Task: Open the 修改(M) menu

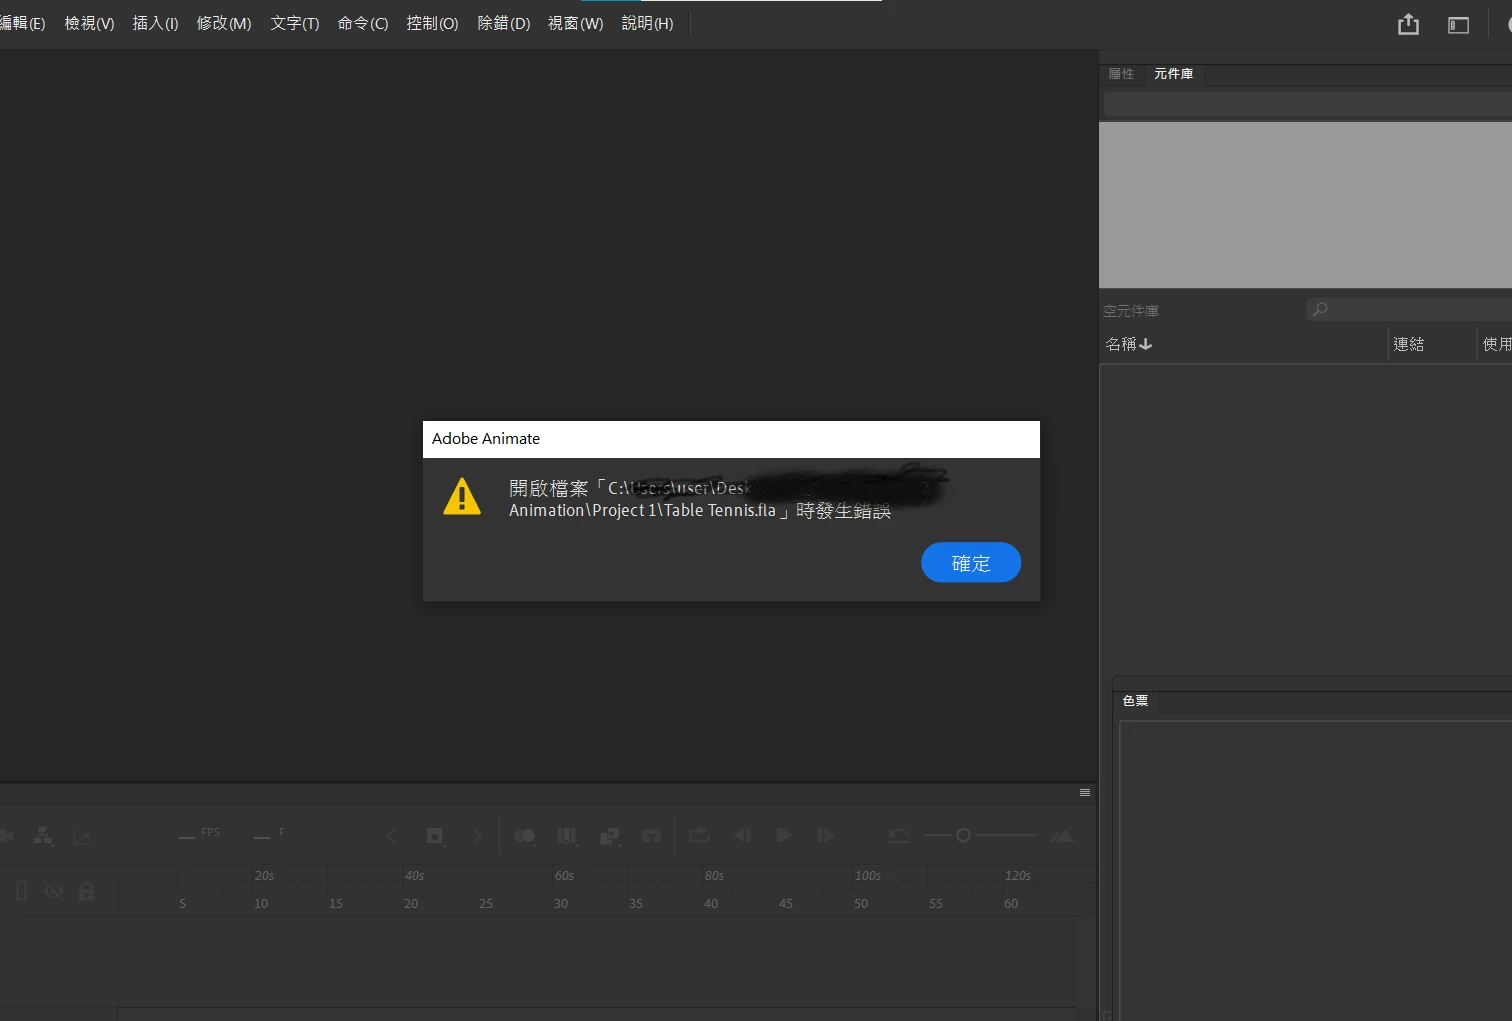Action: coord(223,23)
